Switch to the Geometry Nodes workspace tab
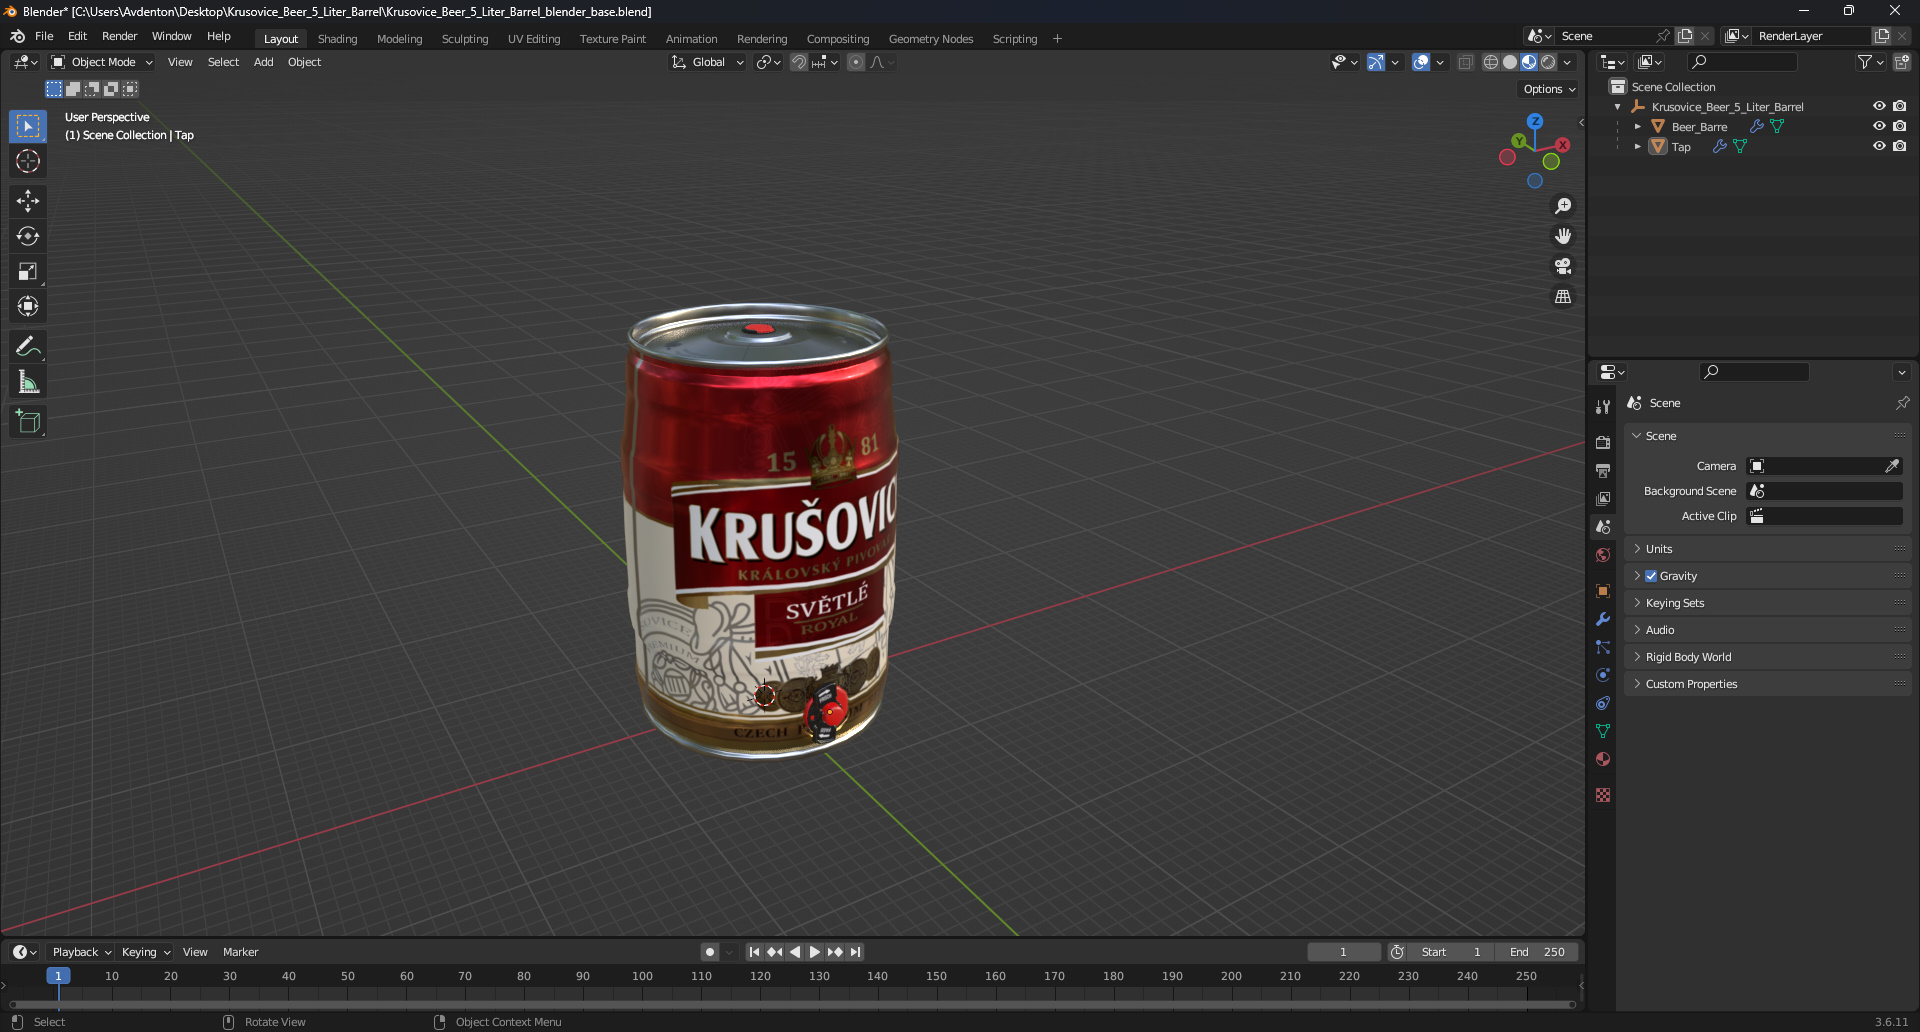 point(931,39)
